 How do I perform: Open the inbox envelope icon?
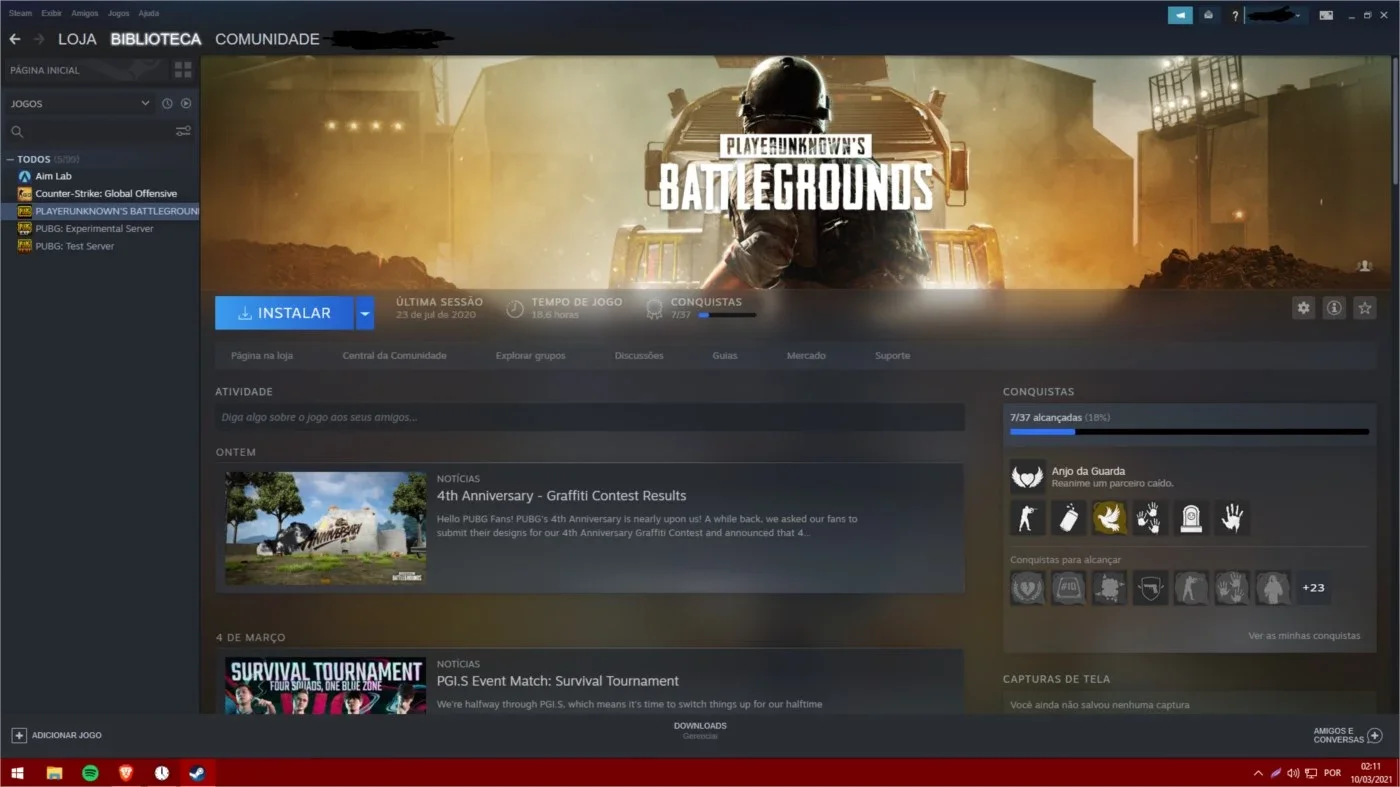pos(1208,15)
